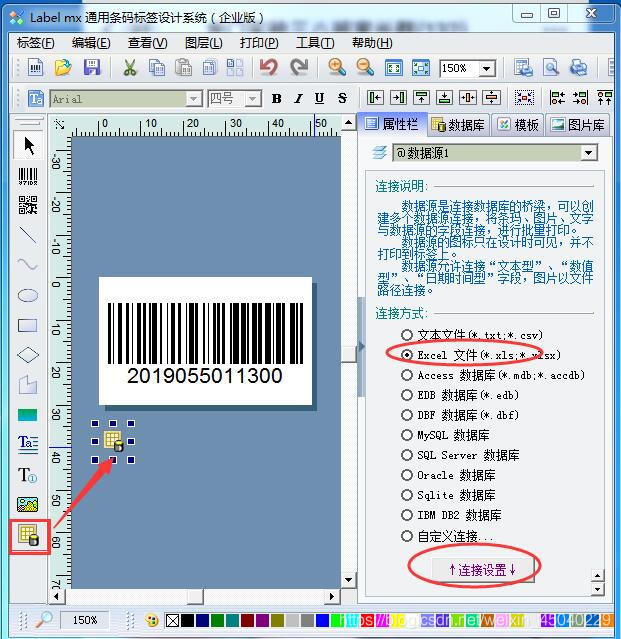The height and width of the screenshot is (639, 621).
Task: Switch to the 图片库 tab
Action: tap(578, 125)
